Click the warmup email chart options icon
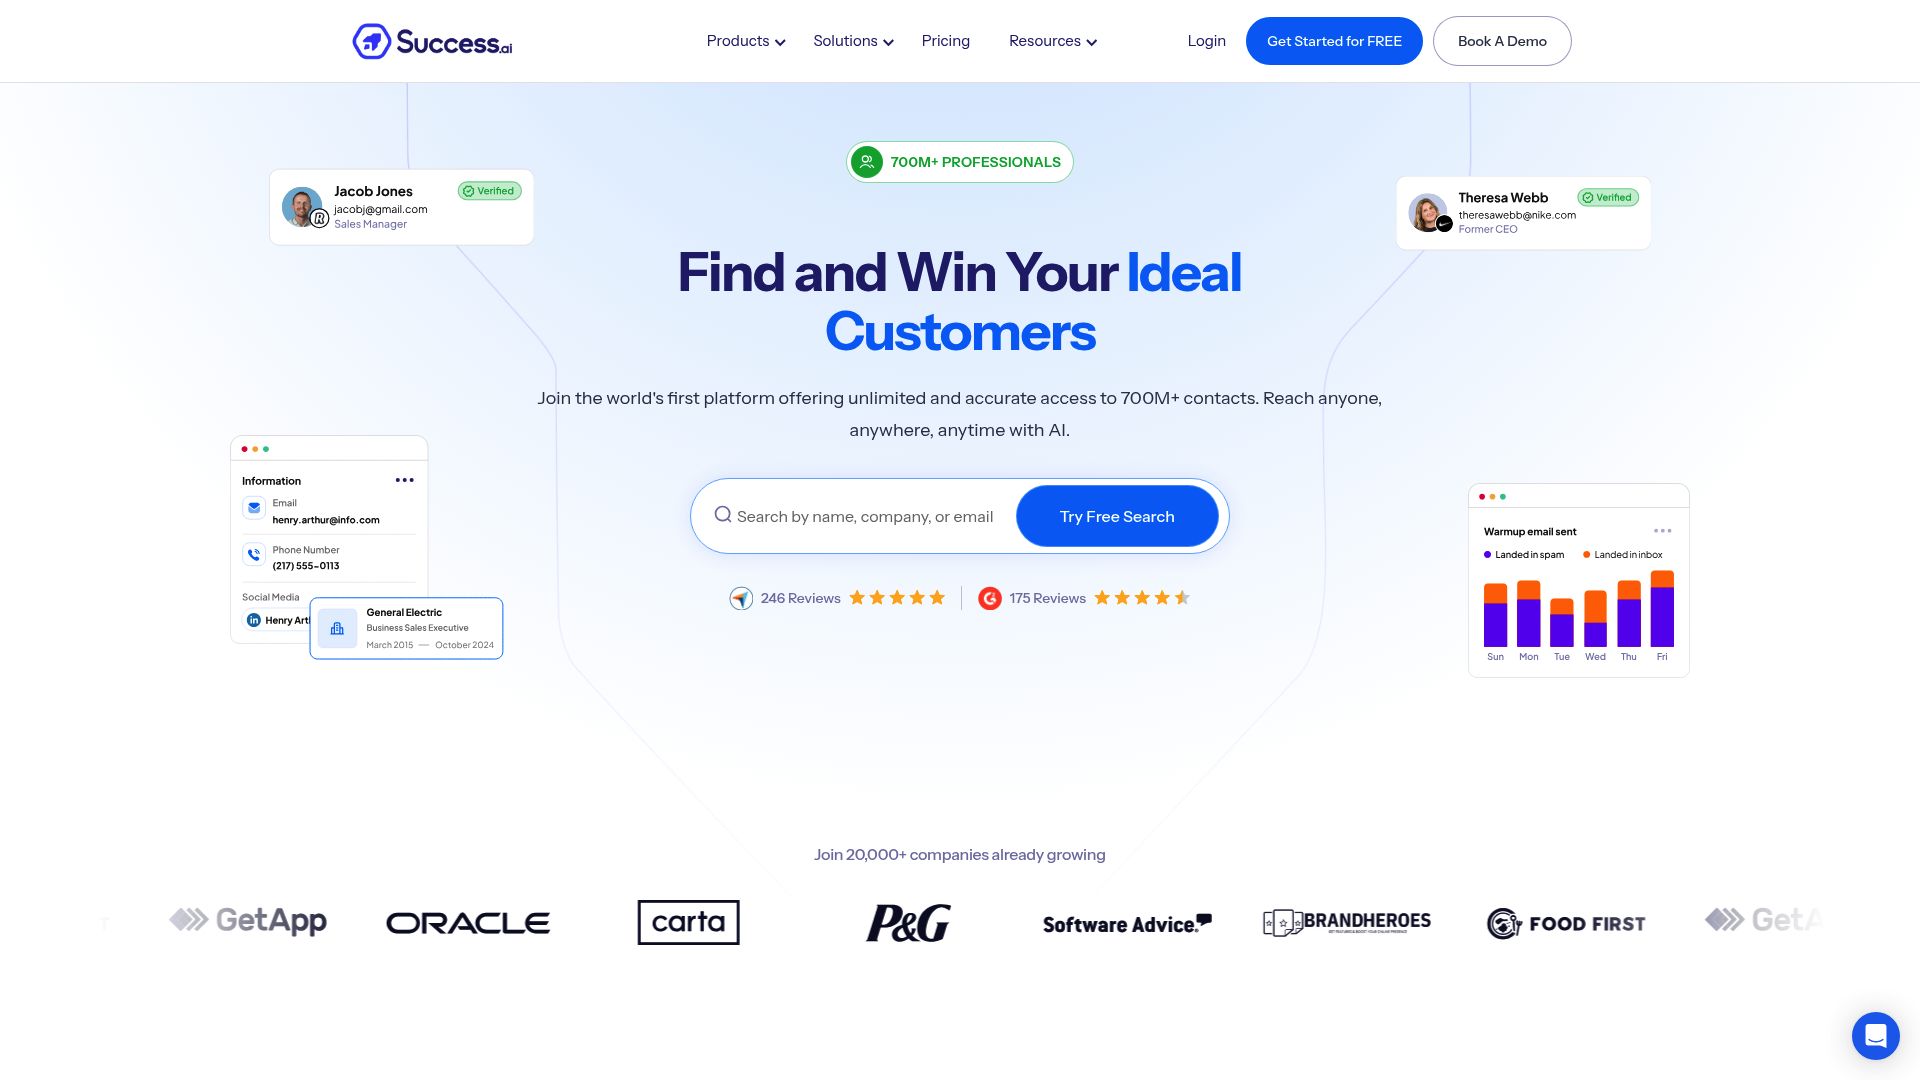Viewport: 1920px width, 1080px height. (x=1662, y=531)
